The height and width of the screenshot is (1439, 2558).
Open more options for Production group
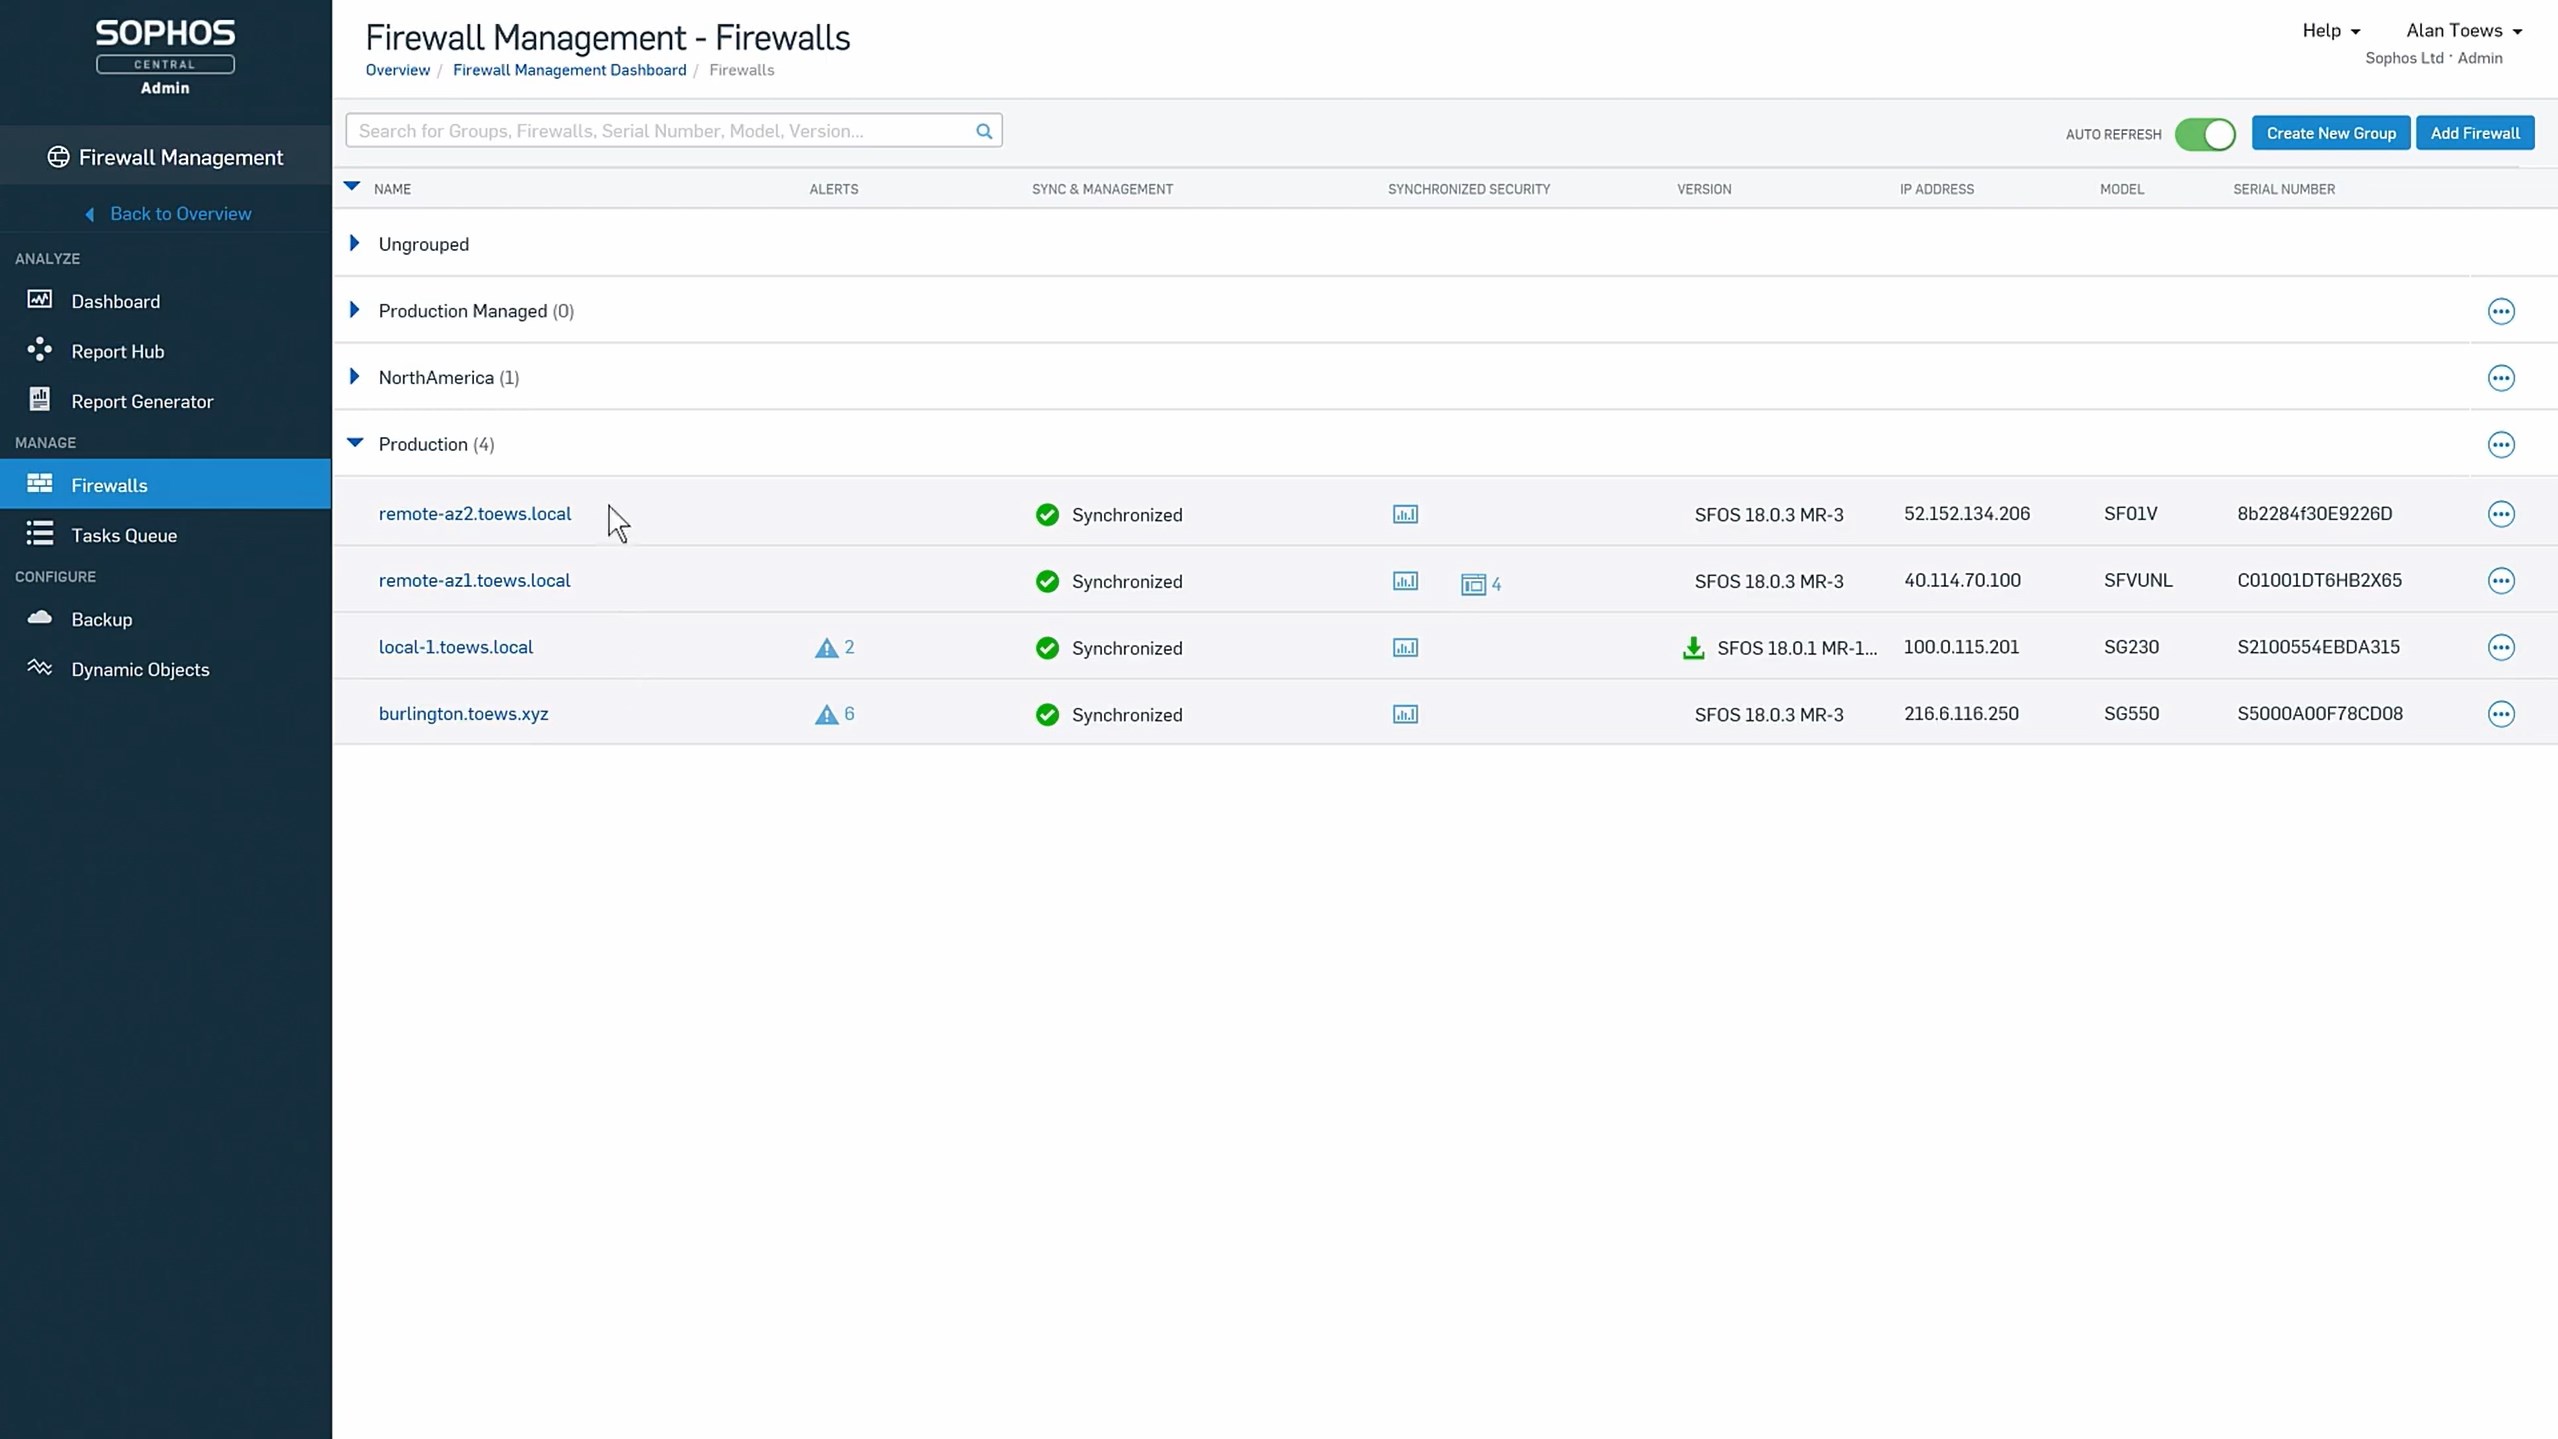[x=2500, y=444]
